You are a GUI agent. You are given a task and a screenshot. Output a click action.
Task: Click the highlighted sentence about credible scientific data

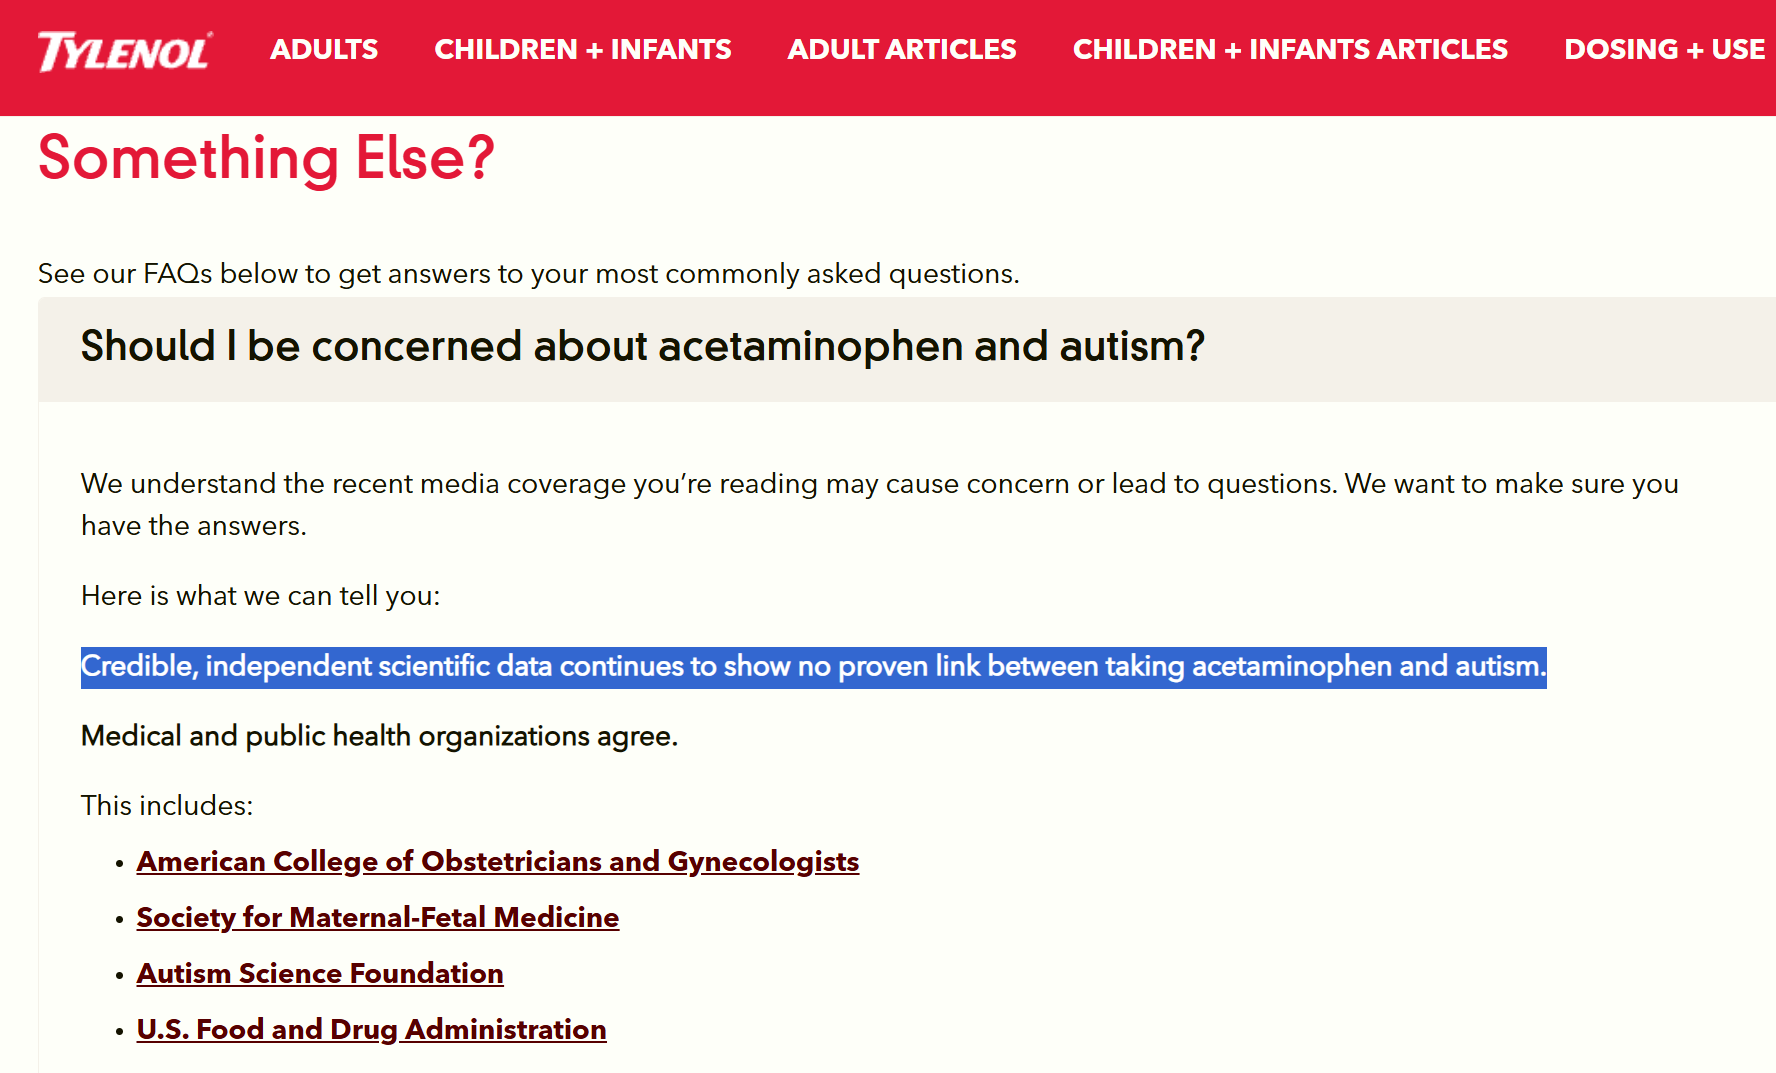[x=813, y=667]
